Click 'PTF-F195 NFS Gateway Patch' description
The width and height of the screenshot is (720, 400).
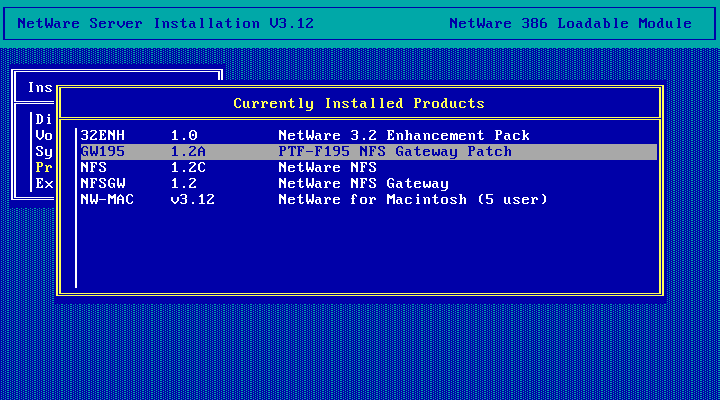click(395, 152)
